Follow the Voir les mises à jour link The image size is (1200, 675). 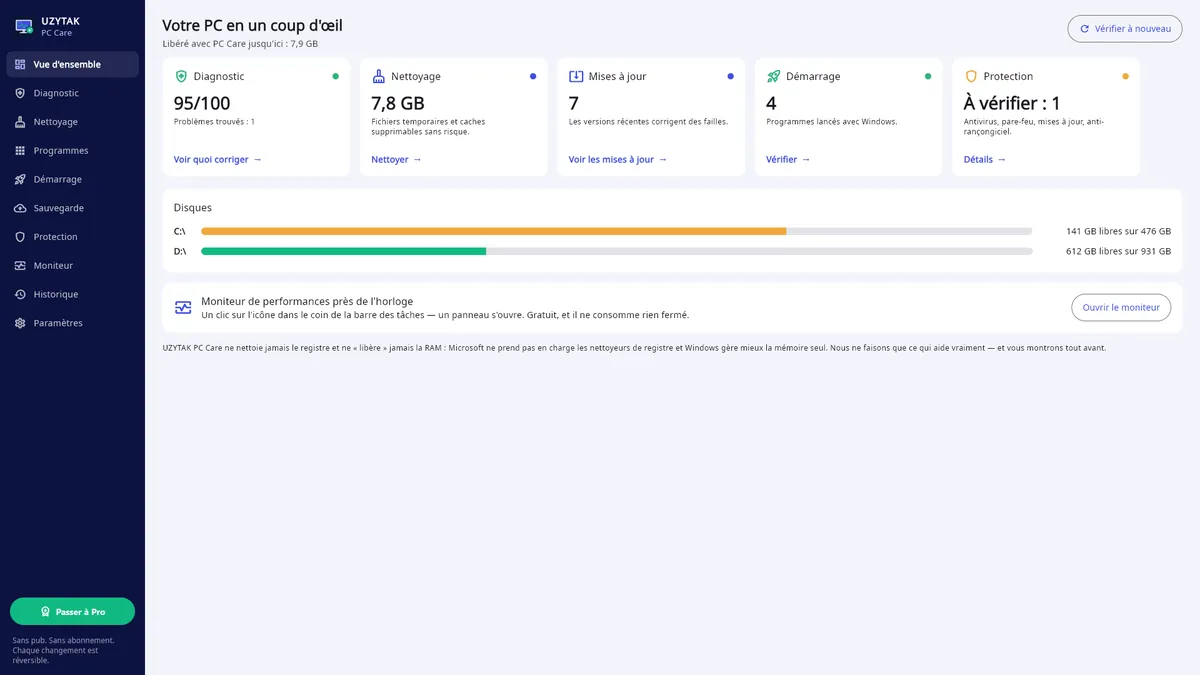618,159
